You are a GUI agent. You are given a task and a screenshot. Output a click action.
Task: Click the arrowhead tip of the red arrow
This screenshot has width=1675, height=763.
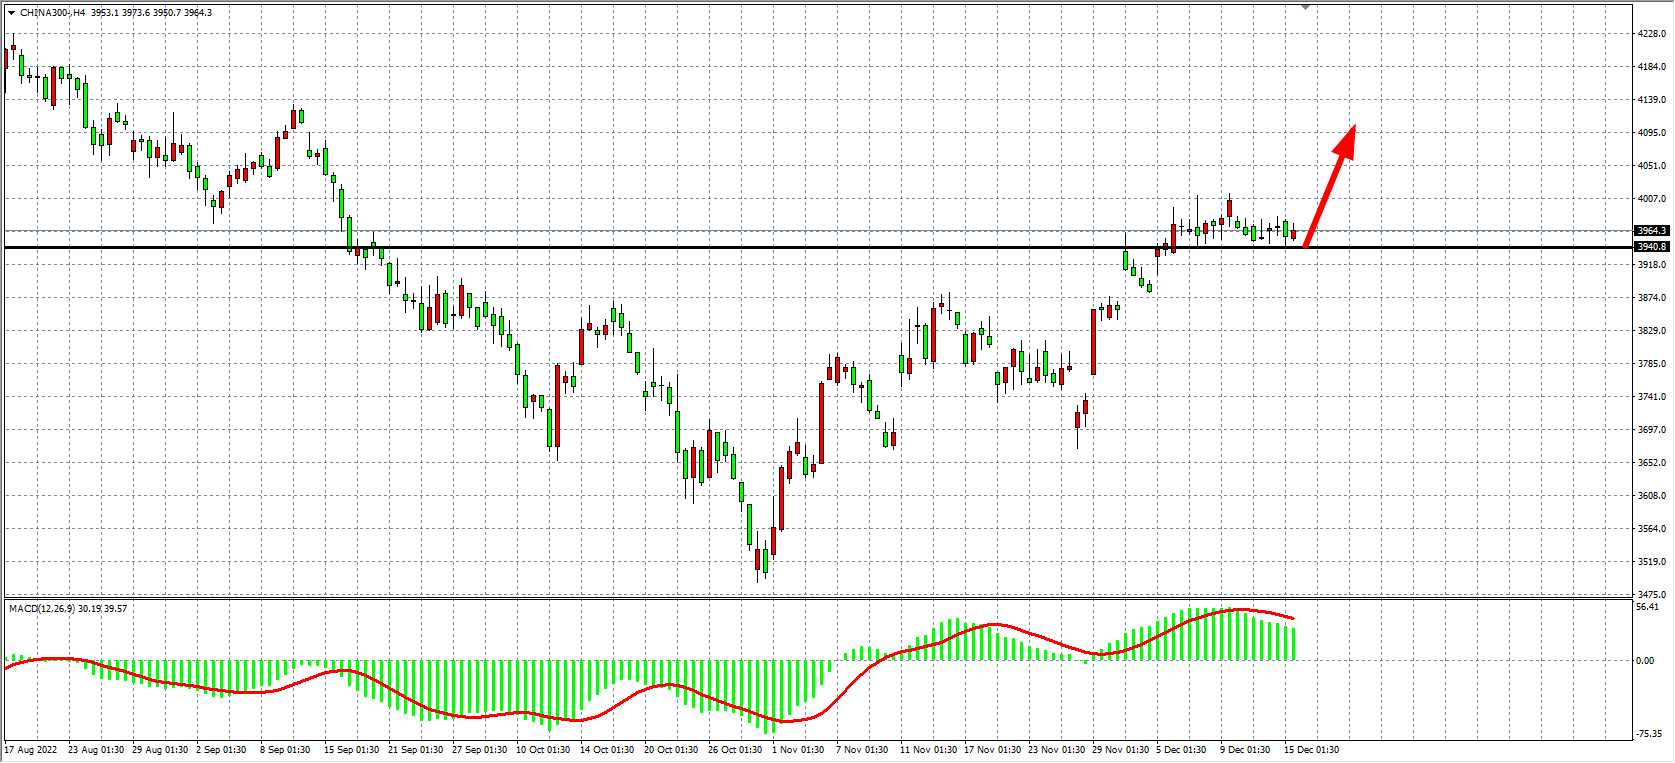[1354, 127]
